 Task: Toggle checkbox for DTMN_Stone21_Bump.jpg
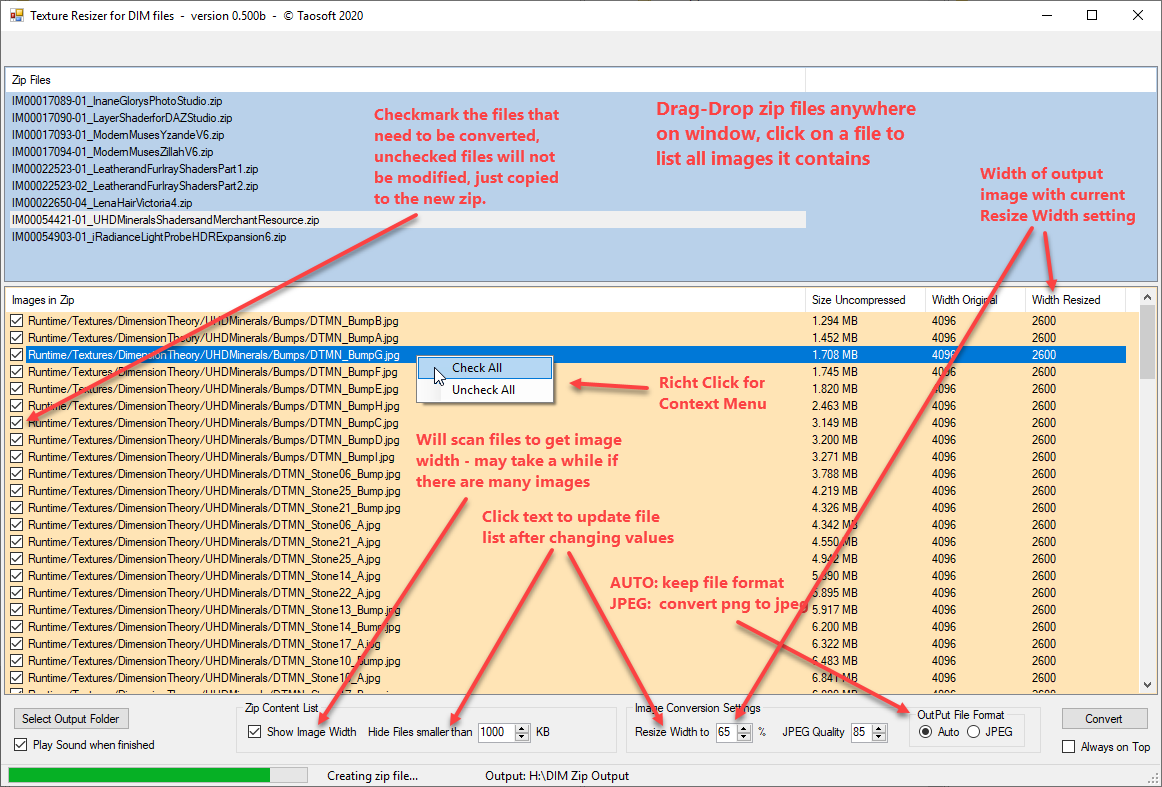[x=16, y=508]
